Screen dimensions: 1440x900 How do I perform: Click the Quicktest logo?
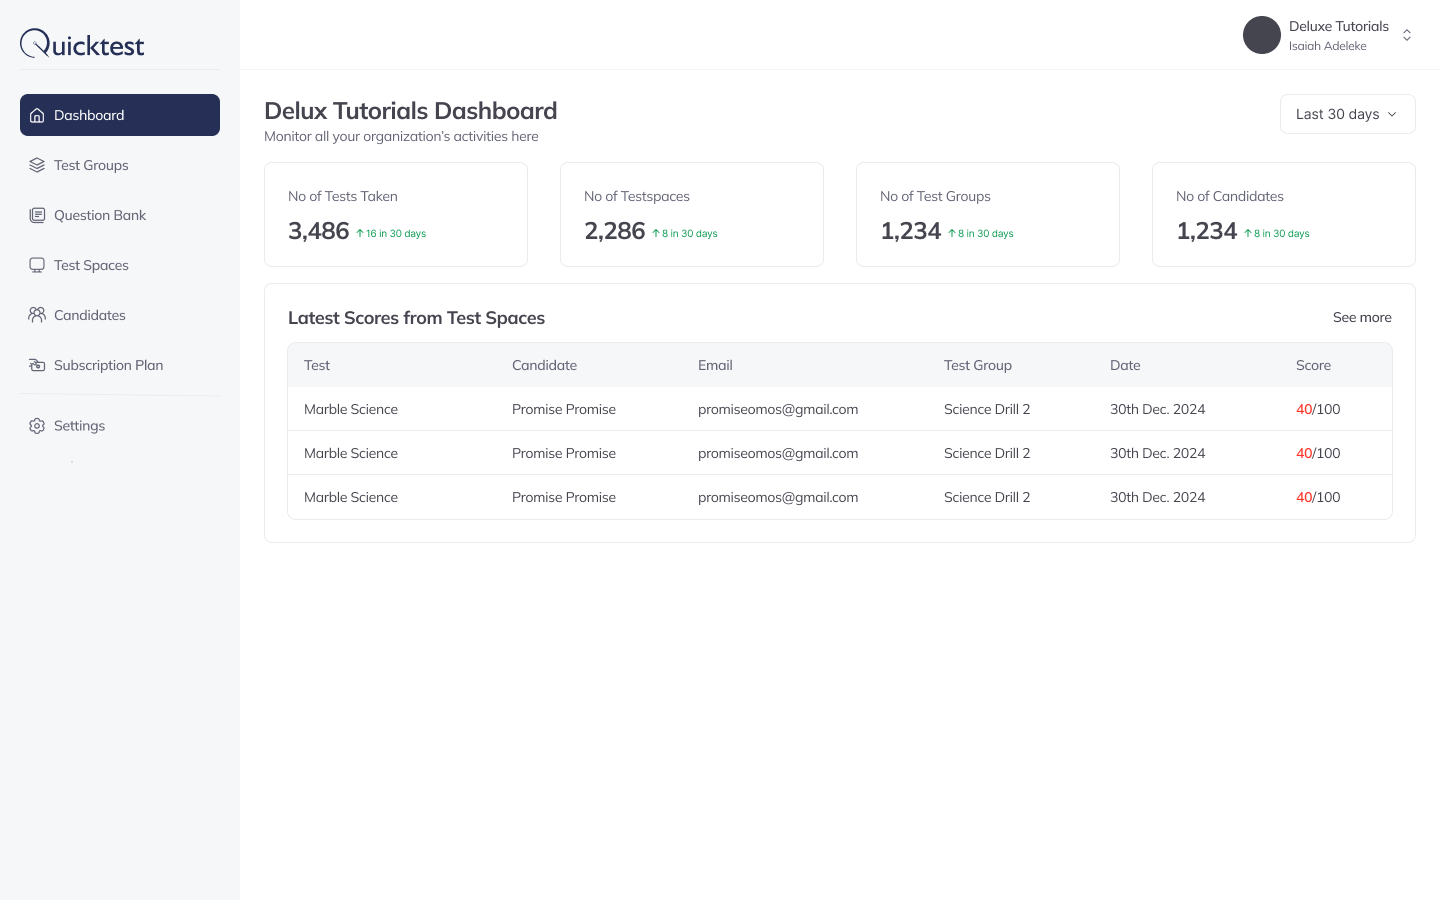coord(82,44)
